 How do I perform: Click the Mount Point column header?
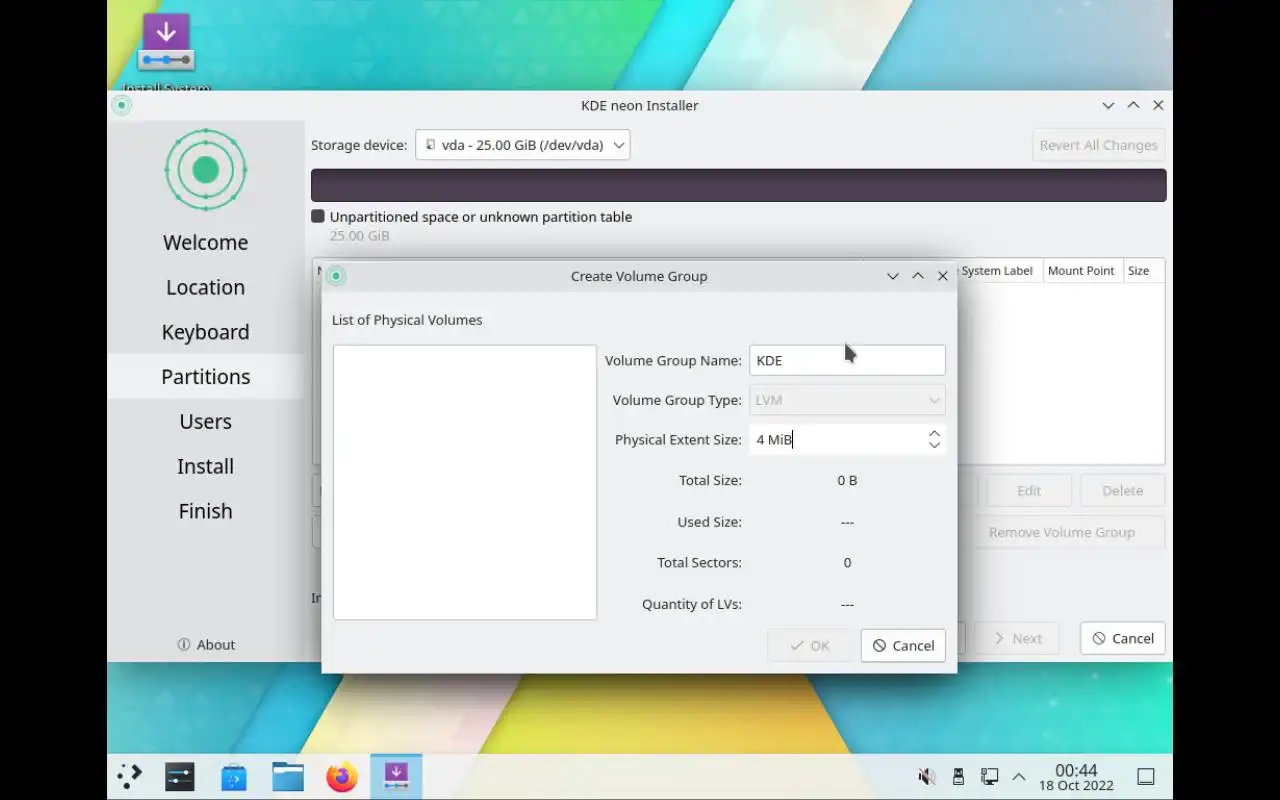pyautogui.click(x=1081, y=271)
